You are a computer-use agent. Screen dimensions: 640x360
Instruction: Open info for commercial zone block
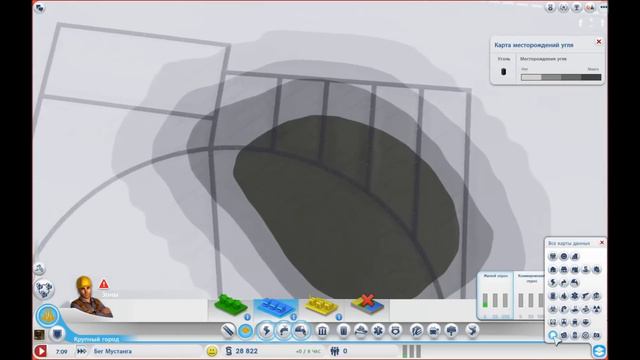(293, 317)
